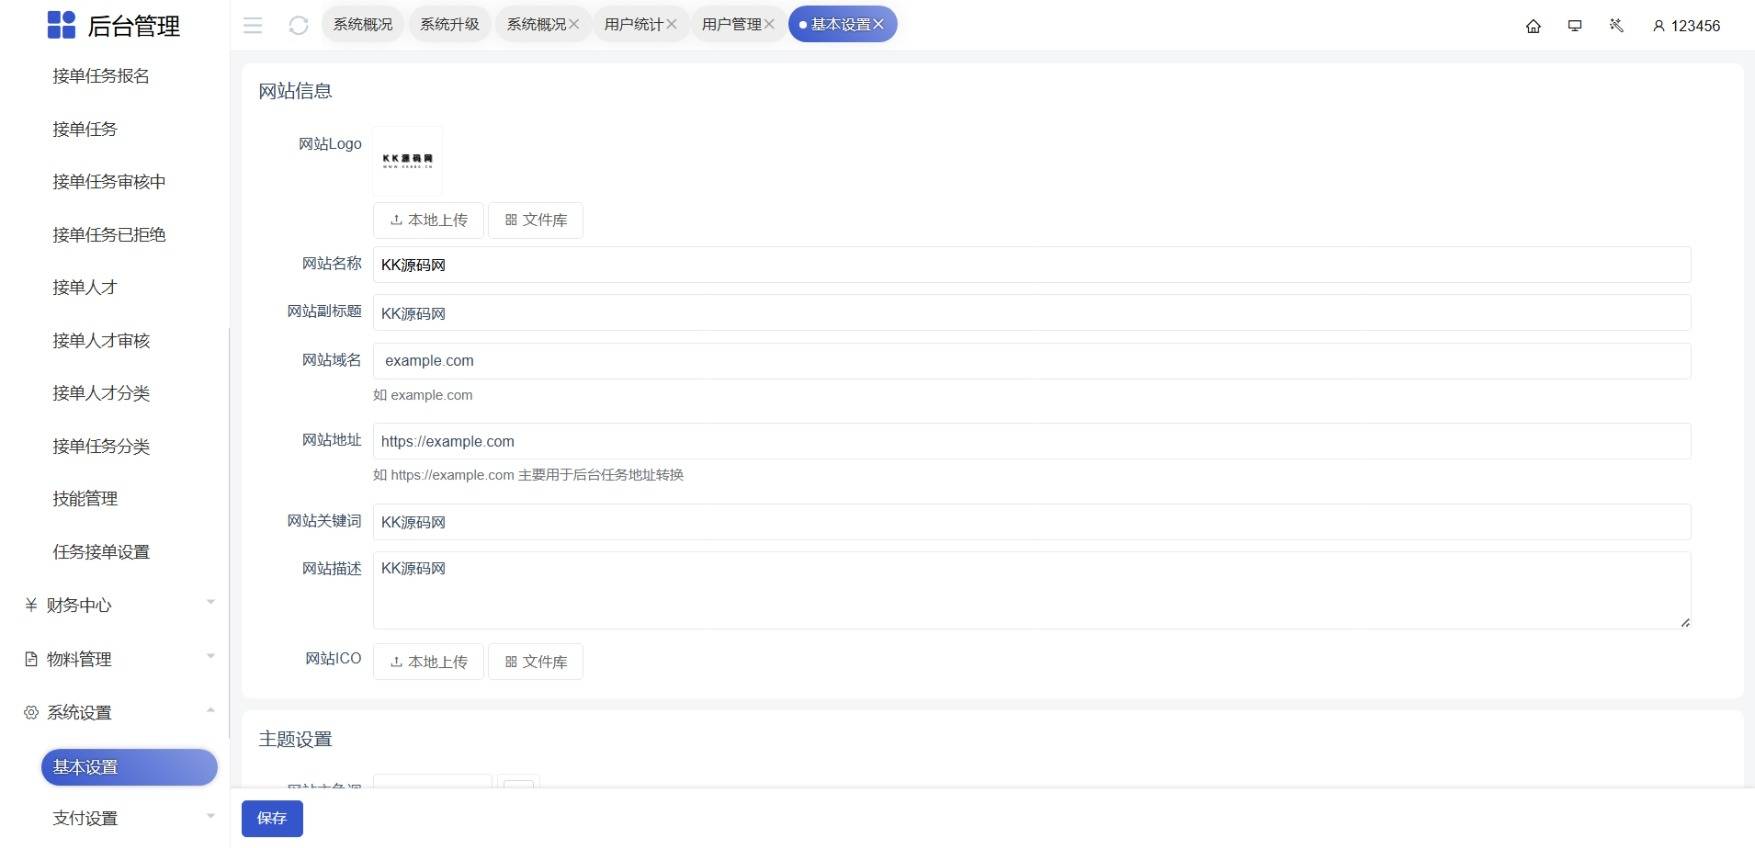1755x848 pixels.
Task: Click the 网站描述 textarea resize handle
Action: tap(1685, 623)
